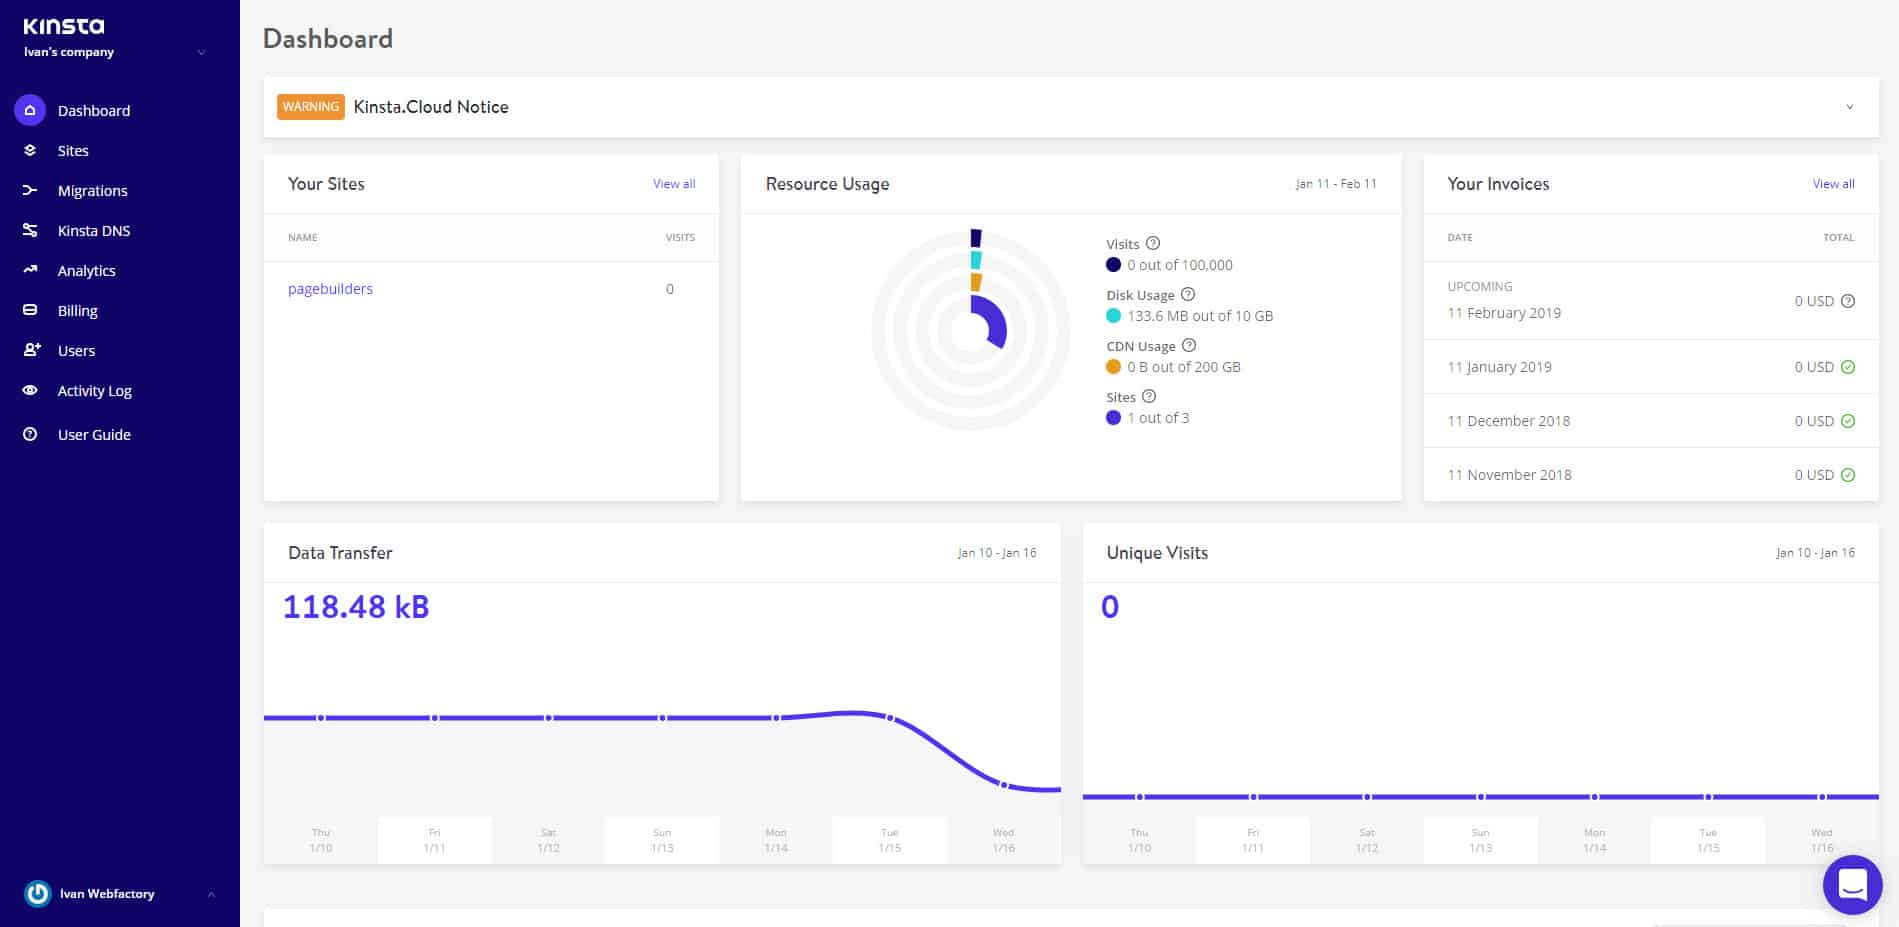Image resolution: width=1899 pixels, height=927 pixels.
Task: Click the orange WARNING badge
Action: click(311, 107)
